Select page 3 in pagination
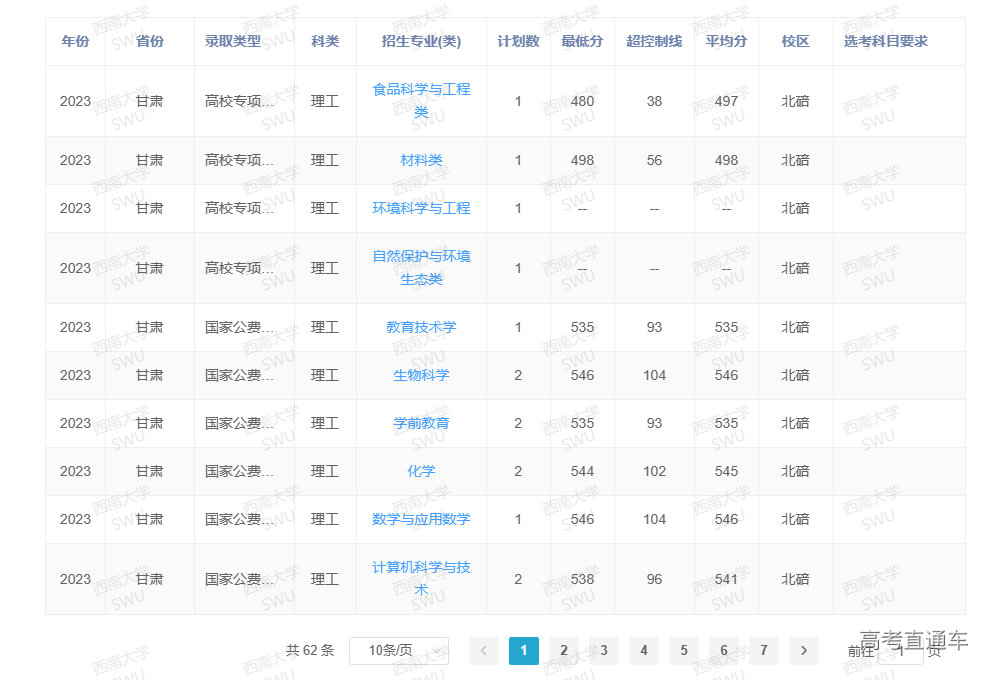997x680 pixels. (604, 651)
